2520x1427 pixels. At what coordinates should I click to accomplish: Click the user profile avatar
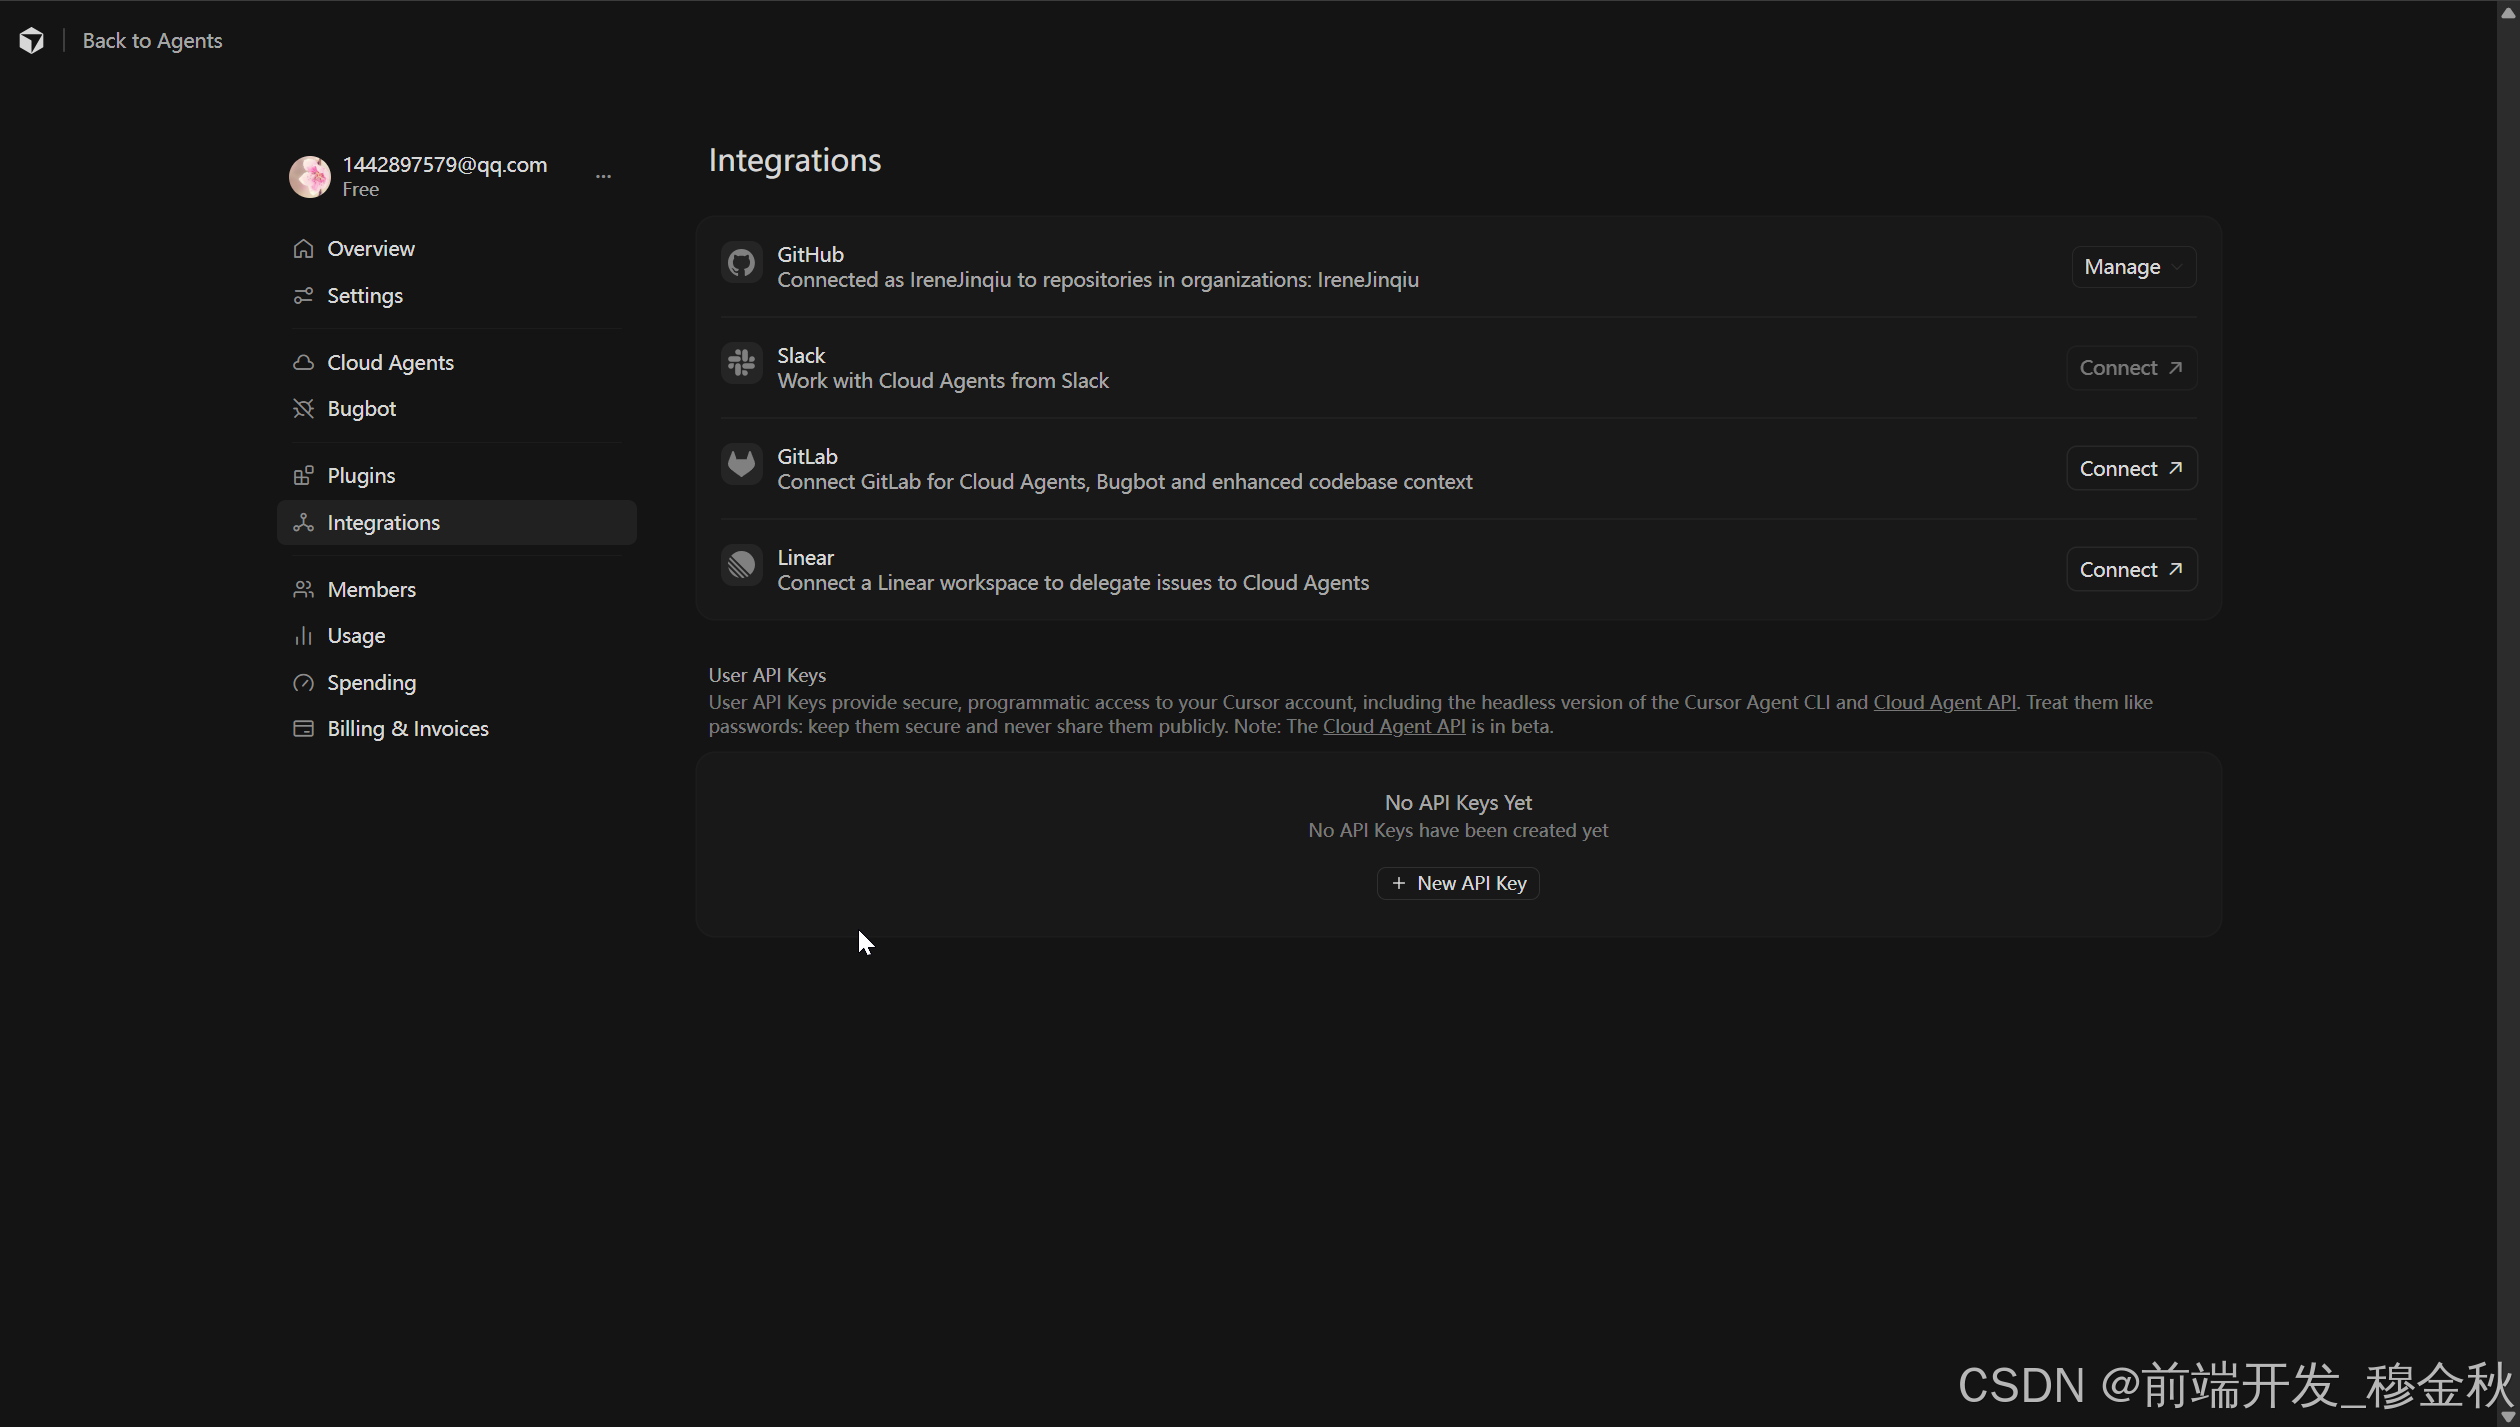309,176
